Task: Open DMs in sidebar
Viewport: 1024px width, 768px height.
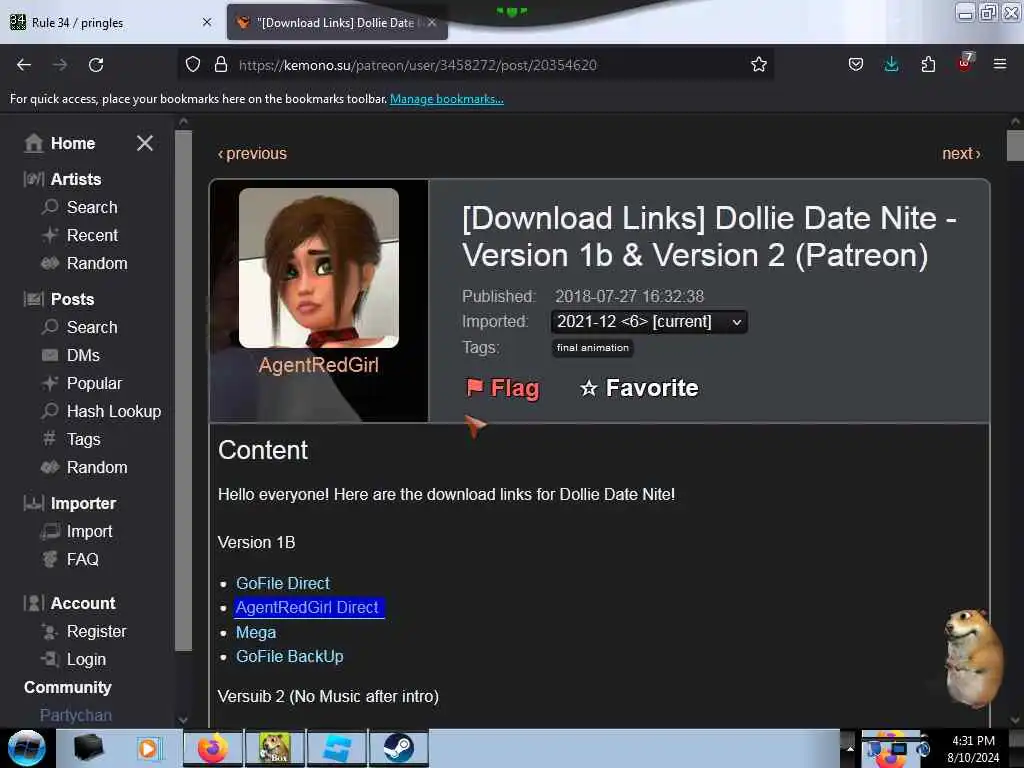Action: pyautogui.click(x=83, y=355)
